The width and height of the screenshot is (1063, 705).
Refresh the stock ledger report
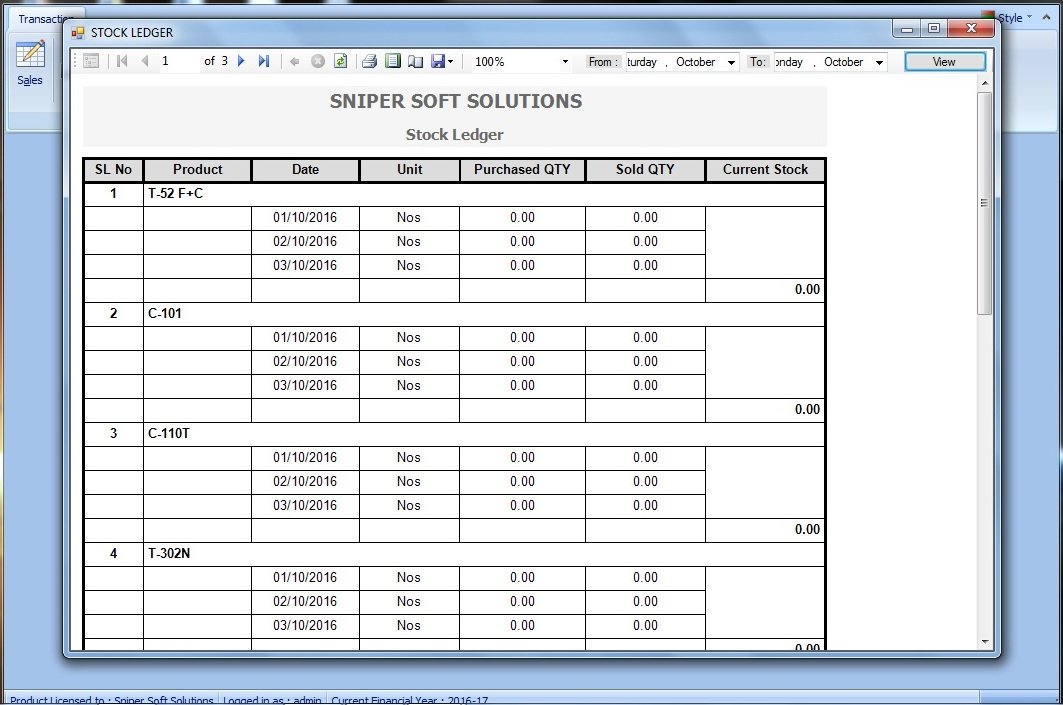(341, 62)
